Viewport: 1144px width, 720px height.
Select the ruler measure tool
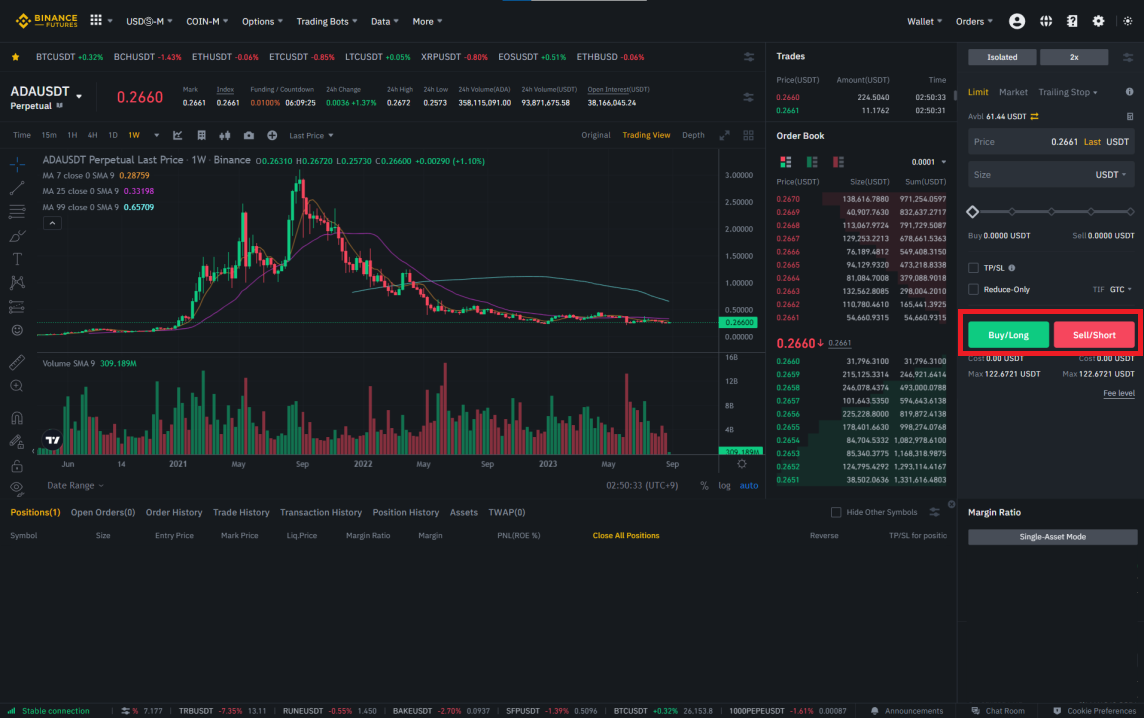pos(17,362)
